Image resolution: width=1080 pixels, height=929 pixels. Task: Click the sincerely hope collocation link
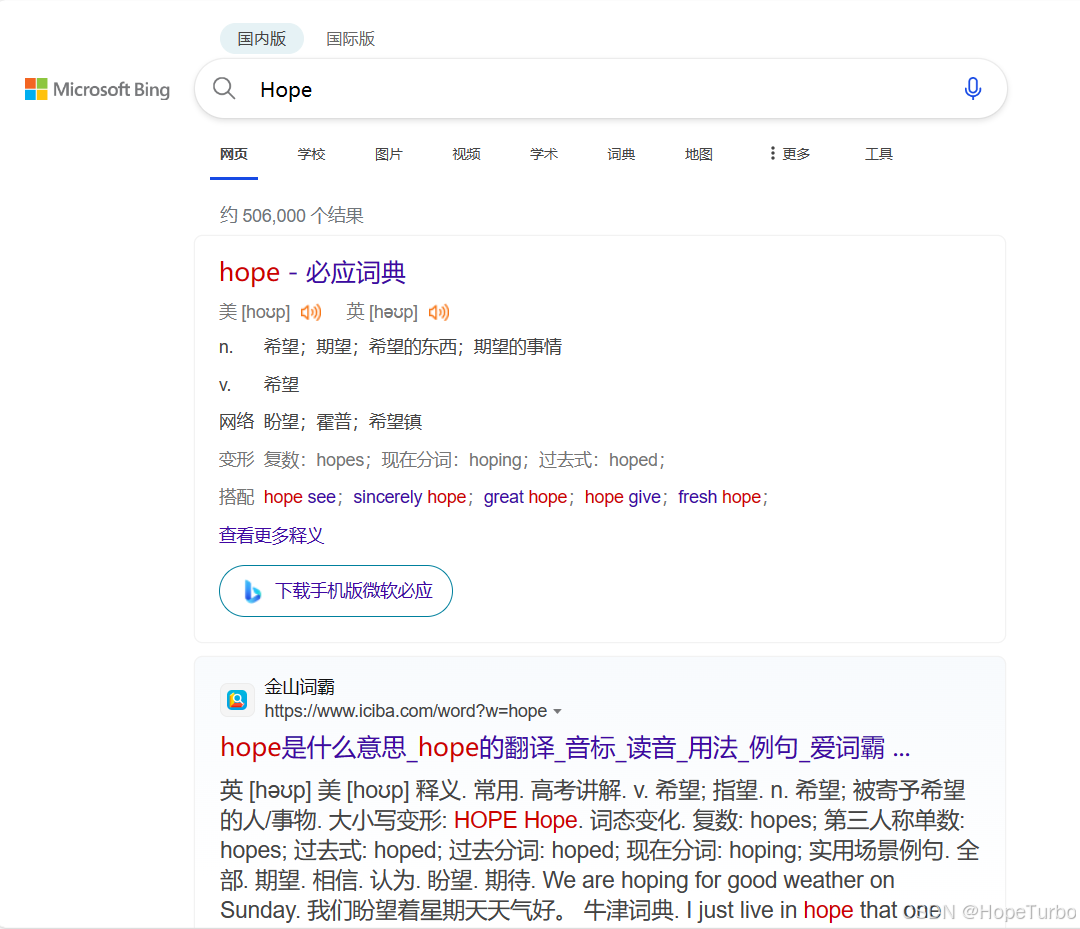pos(410,497)
